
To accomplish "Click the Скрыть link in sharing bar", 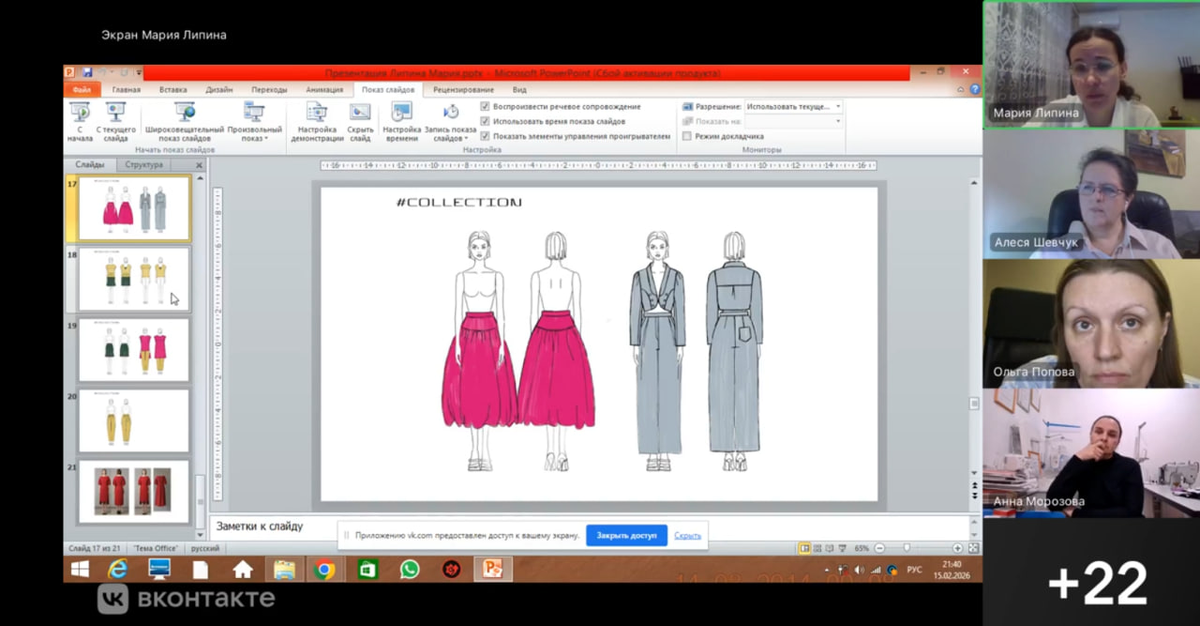I will pos(687,535).
